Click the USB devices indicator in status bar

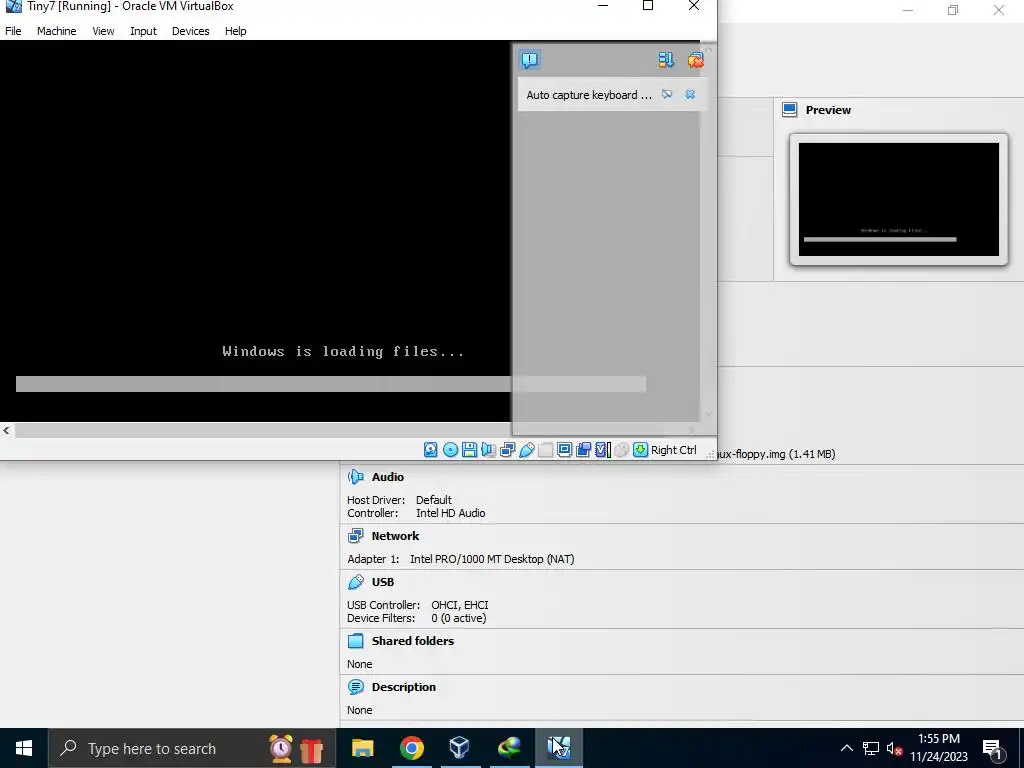[527, 449]
